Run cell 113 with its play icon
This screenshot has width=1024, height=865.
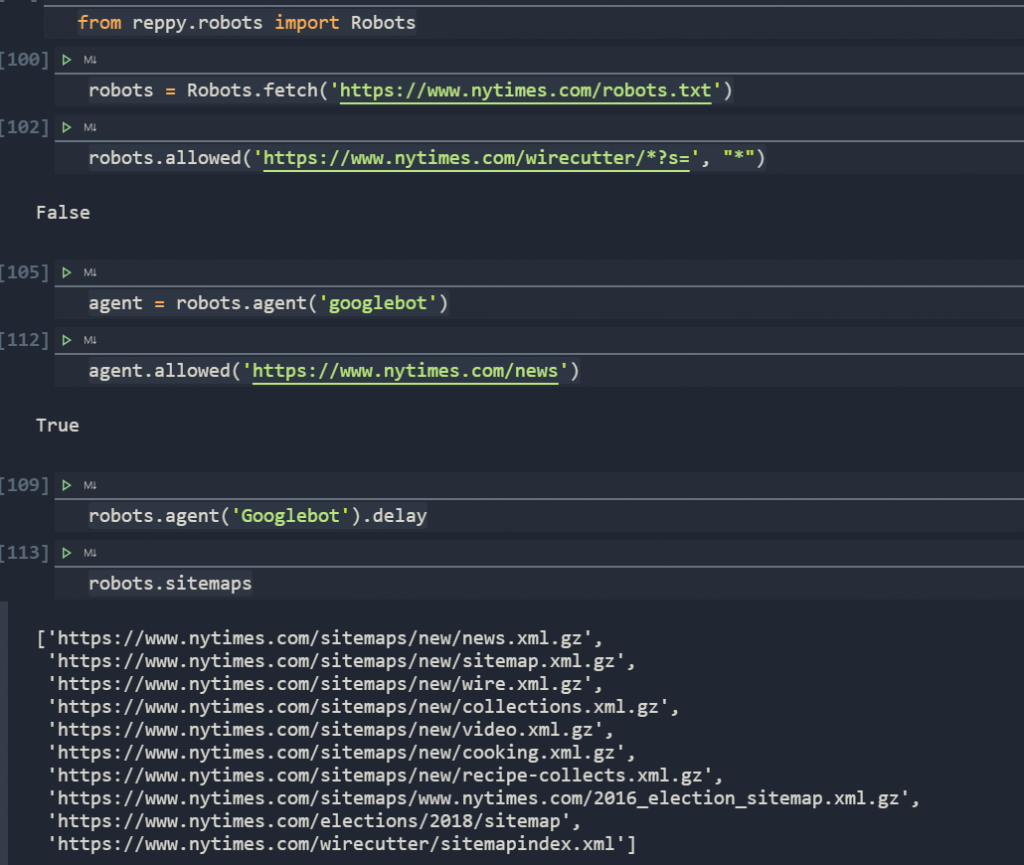[67, 553]
